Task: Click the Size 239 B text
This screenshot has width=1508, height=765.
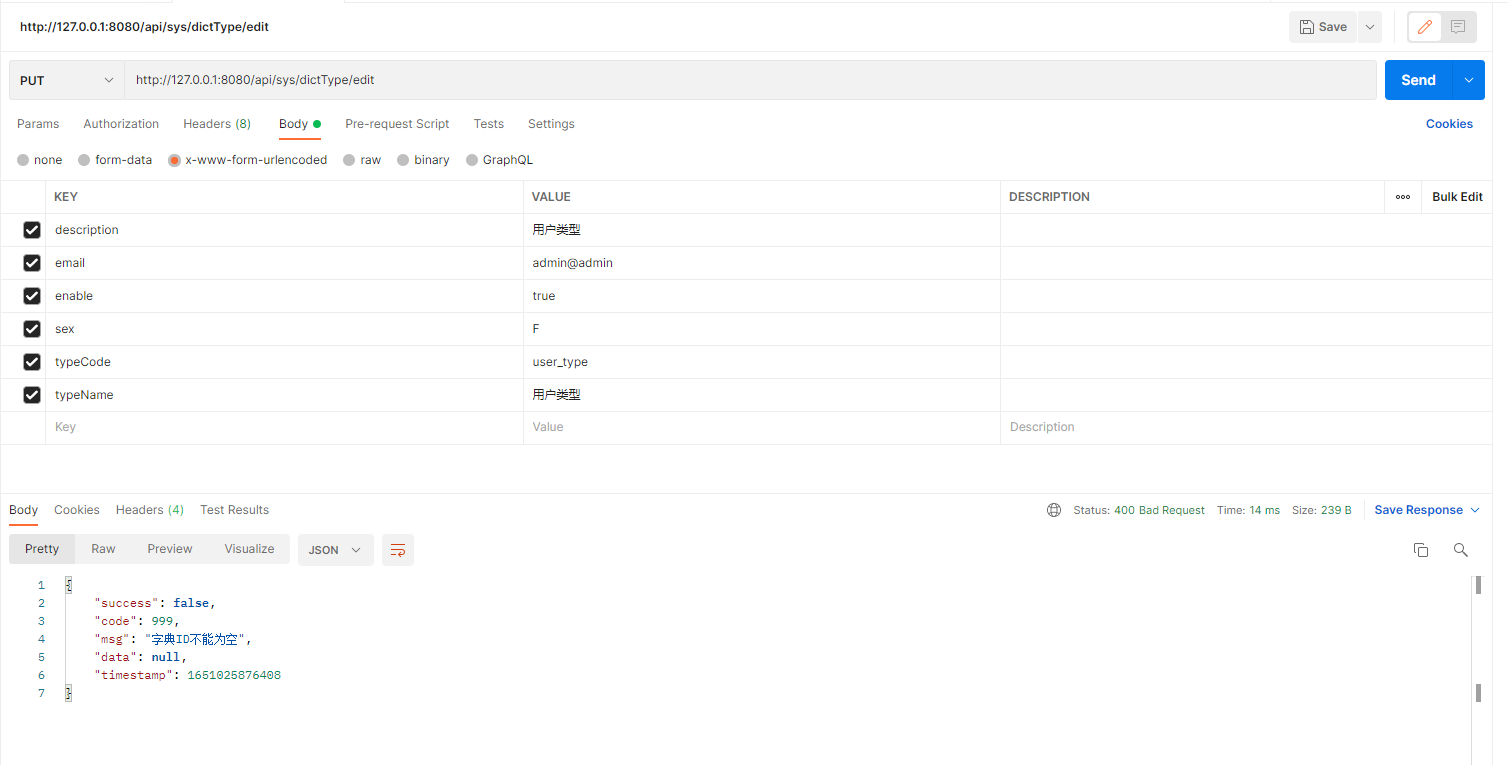Action: pos(1322,510)
